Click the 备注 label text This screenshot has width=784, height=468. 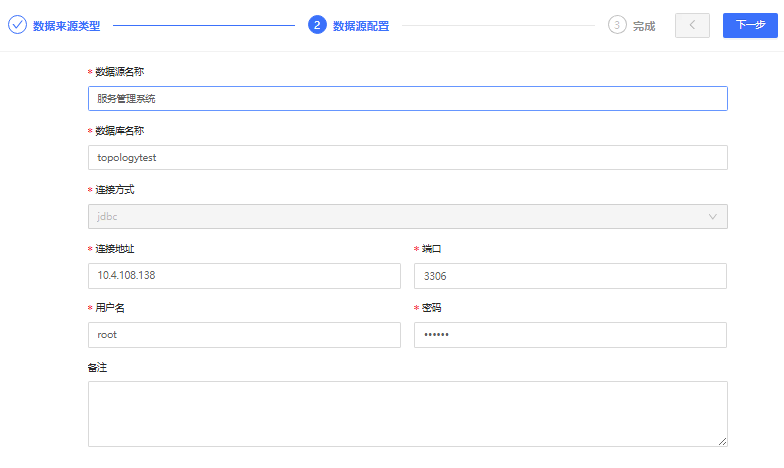pos(97,368)
